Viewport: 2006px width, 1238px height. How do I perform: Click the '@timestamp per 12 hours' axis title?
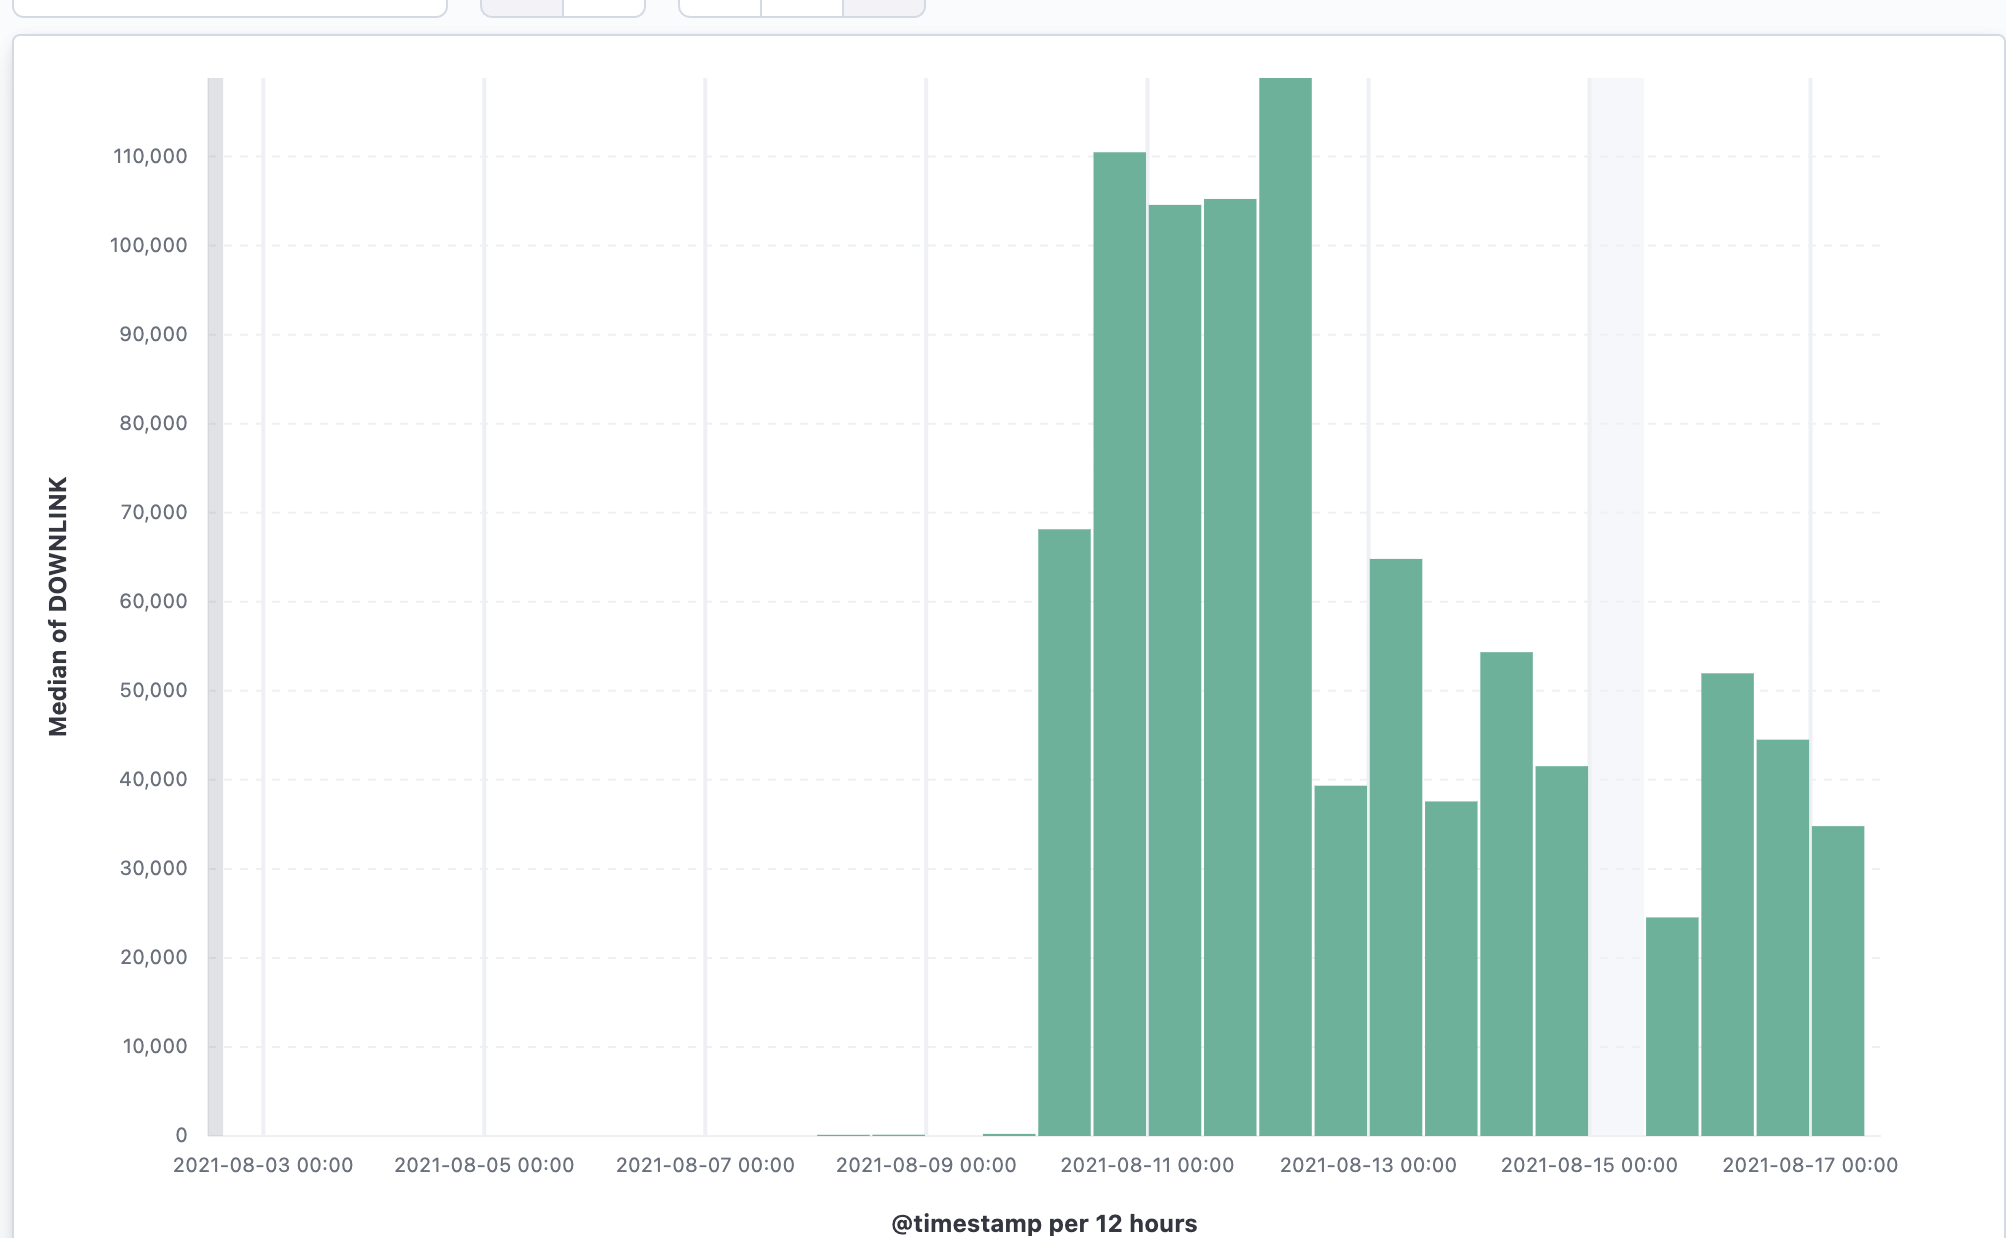click(x=1043, y=1223)
